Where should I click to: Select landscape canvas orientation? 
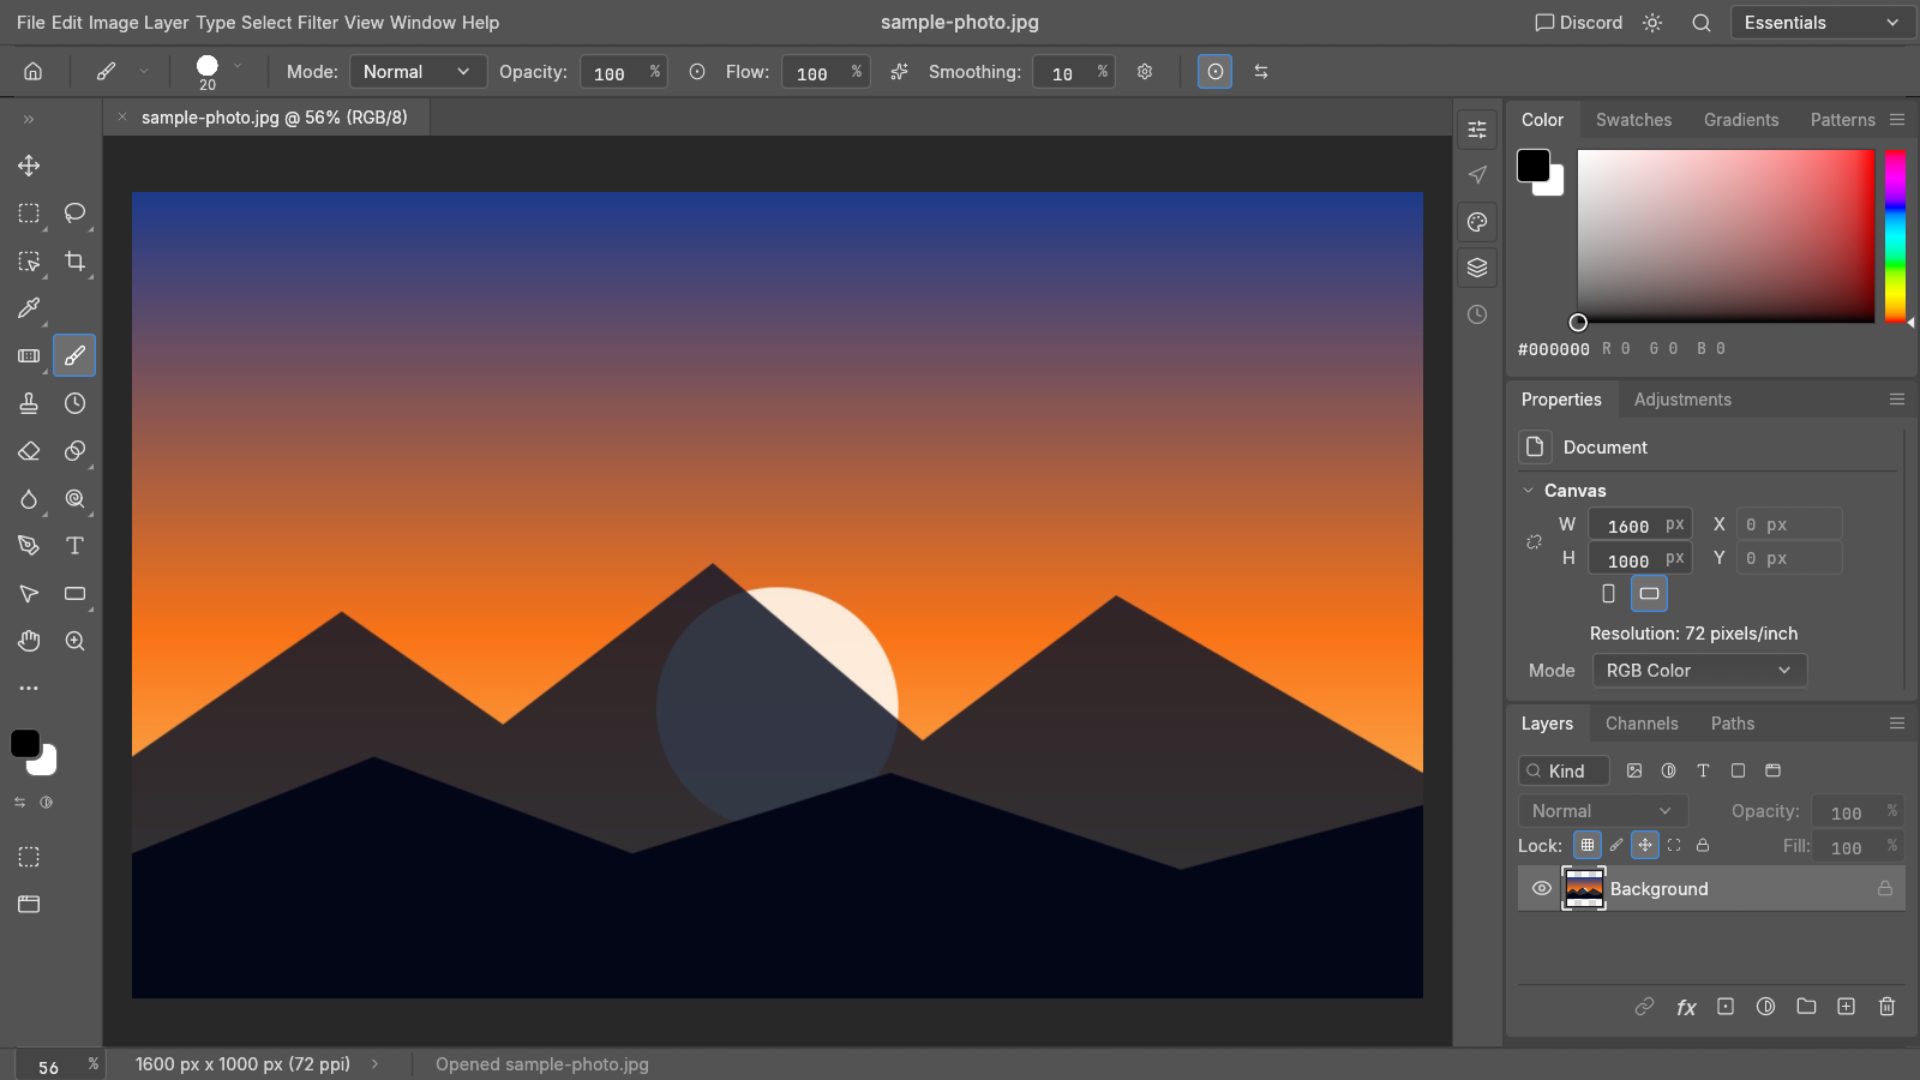click(x=1649, y=593)
